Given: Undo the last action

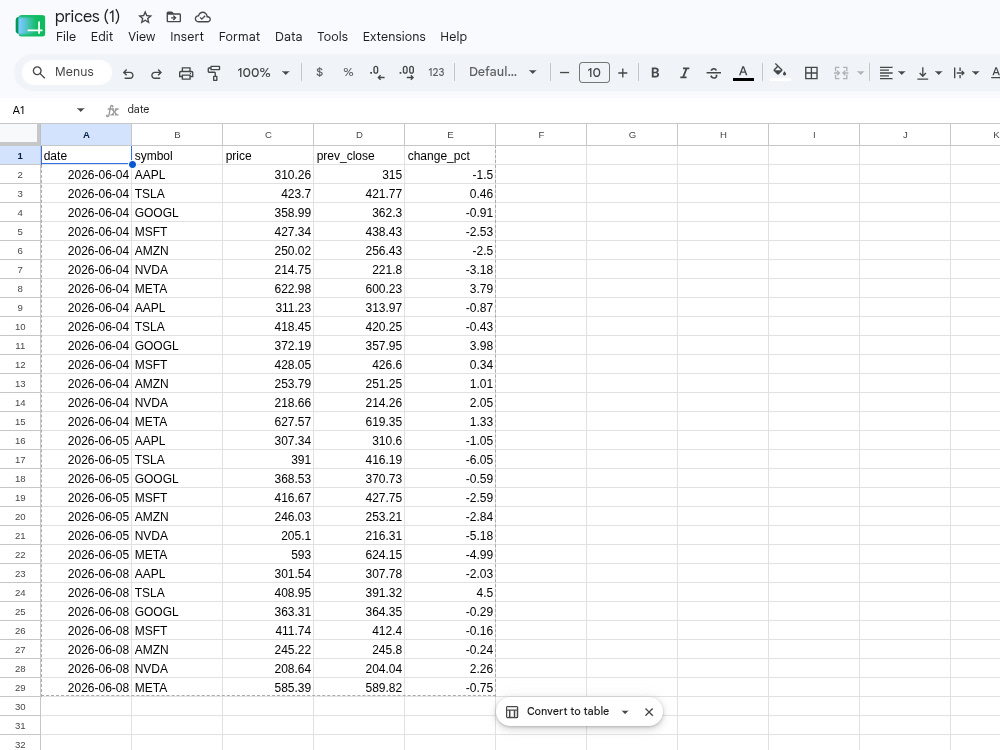Looking at the screenshot, I should coord(128,73).
